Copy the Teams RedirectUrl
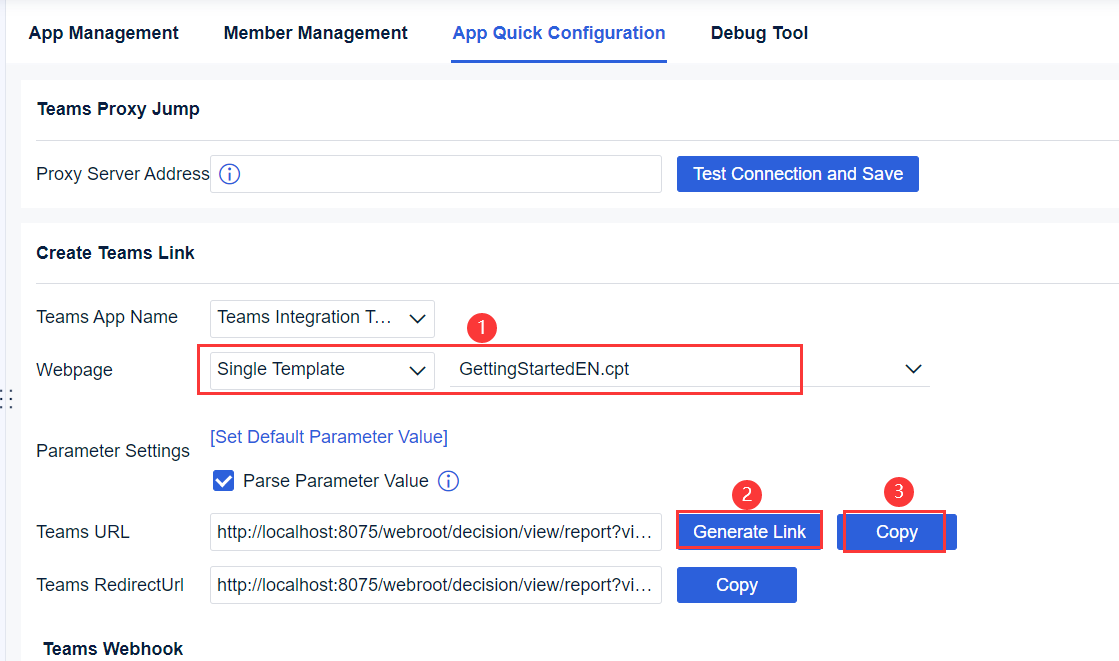1119x661 pixels. pos(736,585)
